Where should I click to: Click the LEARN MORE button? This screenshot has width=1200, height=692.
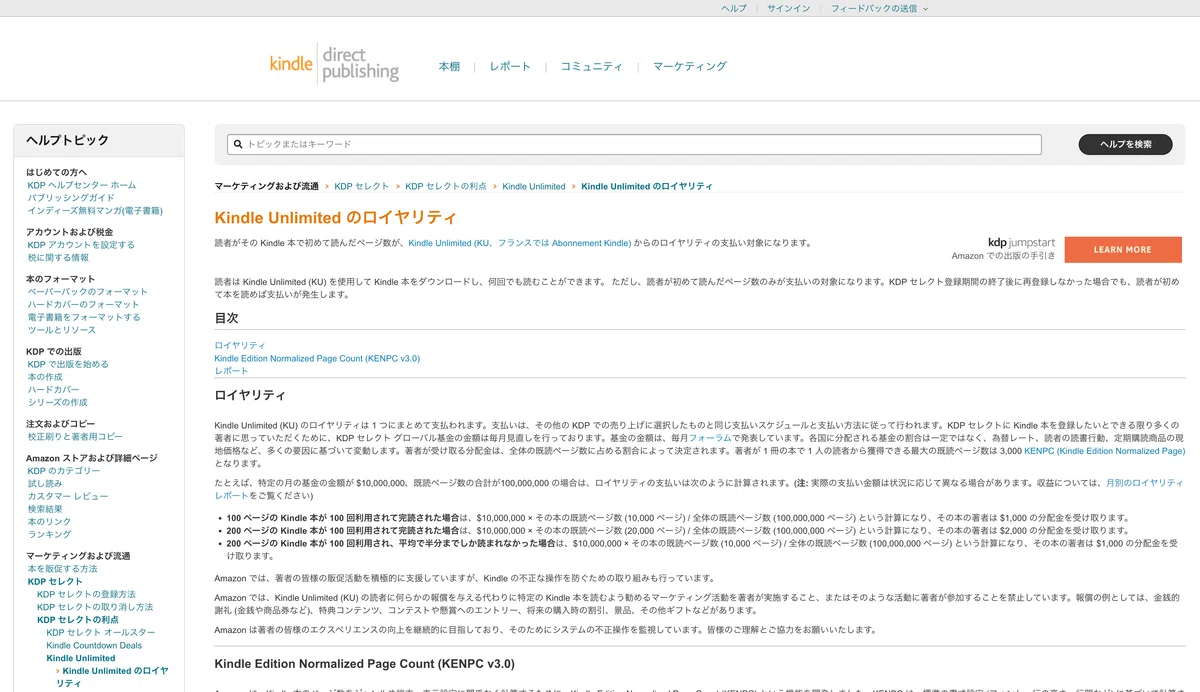pyautogui.click(x=1123, y=250)
